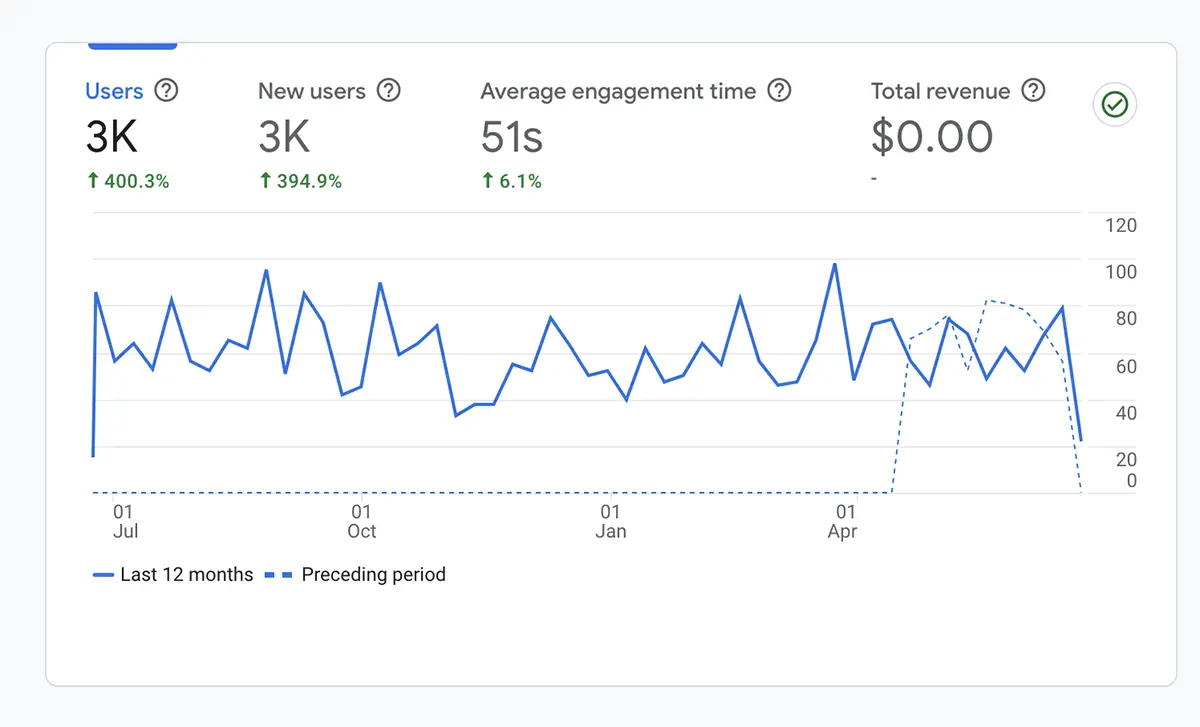Click the 3K Users value
The image size is (1200, 727).
(107, 137)
